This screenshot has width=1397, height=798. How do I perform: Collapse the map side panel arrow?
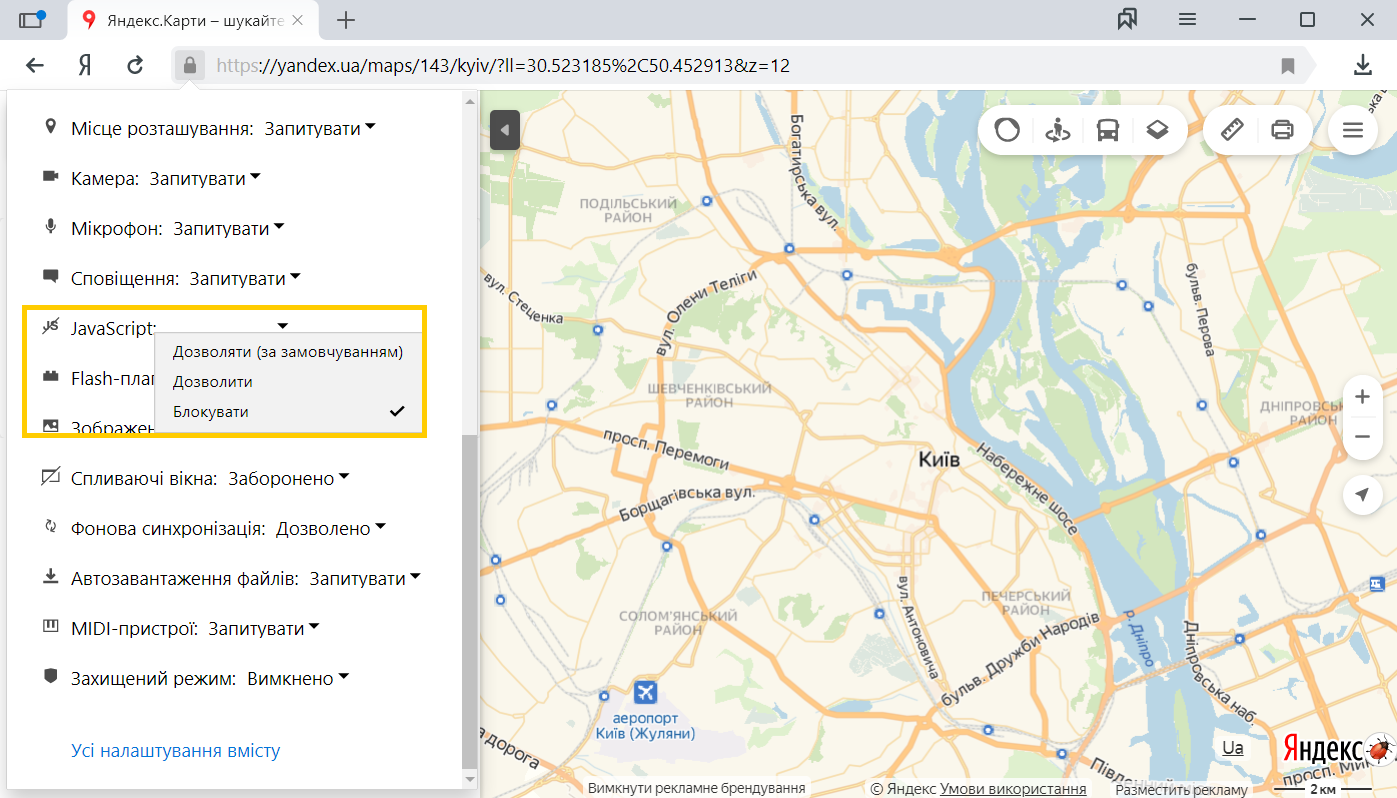[x=505, y=130]
